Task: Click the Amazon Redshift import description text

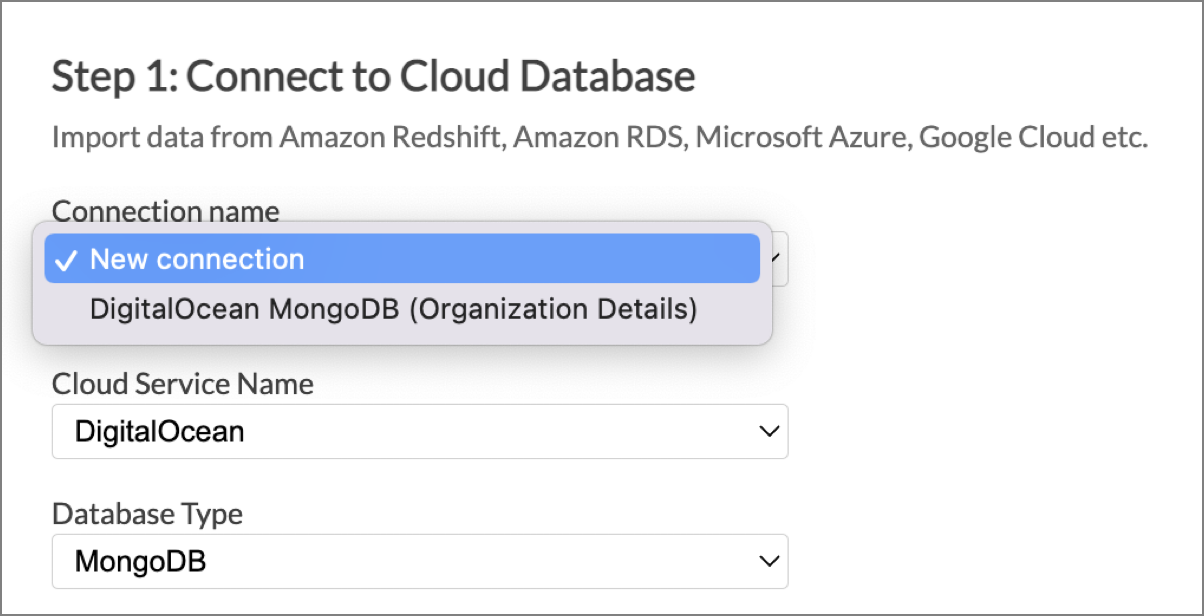Action: pos(600,137)
